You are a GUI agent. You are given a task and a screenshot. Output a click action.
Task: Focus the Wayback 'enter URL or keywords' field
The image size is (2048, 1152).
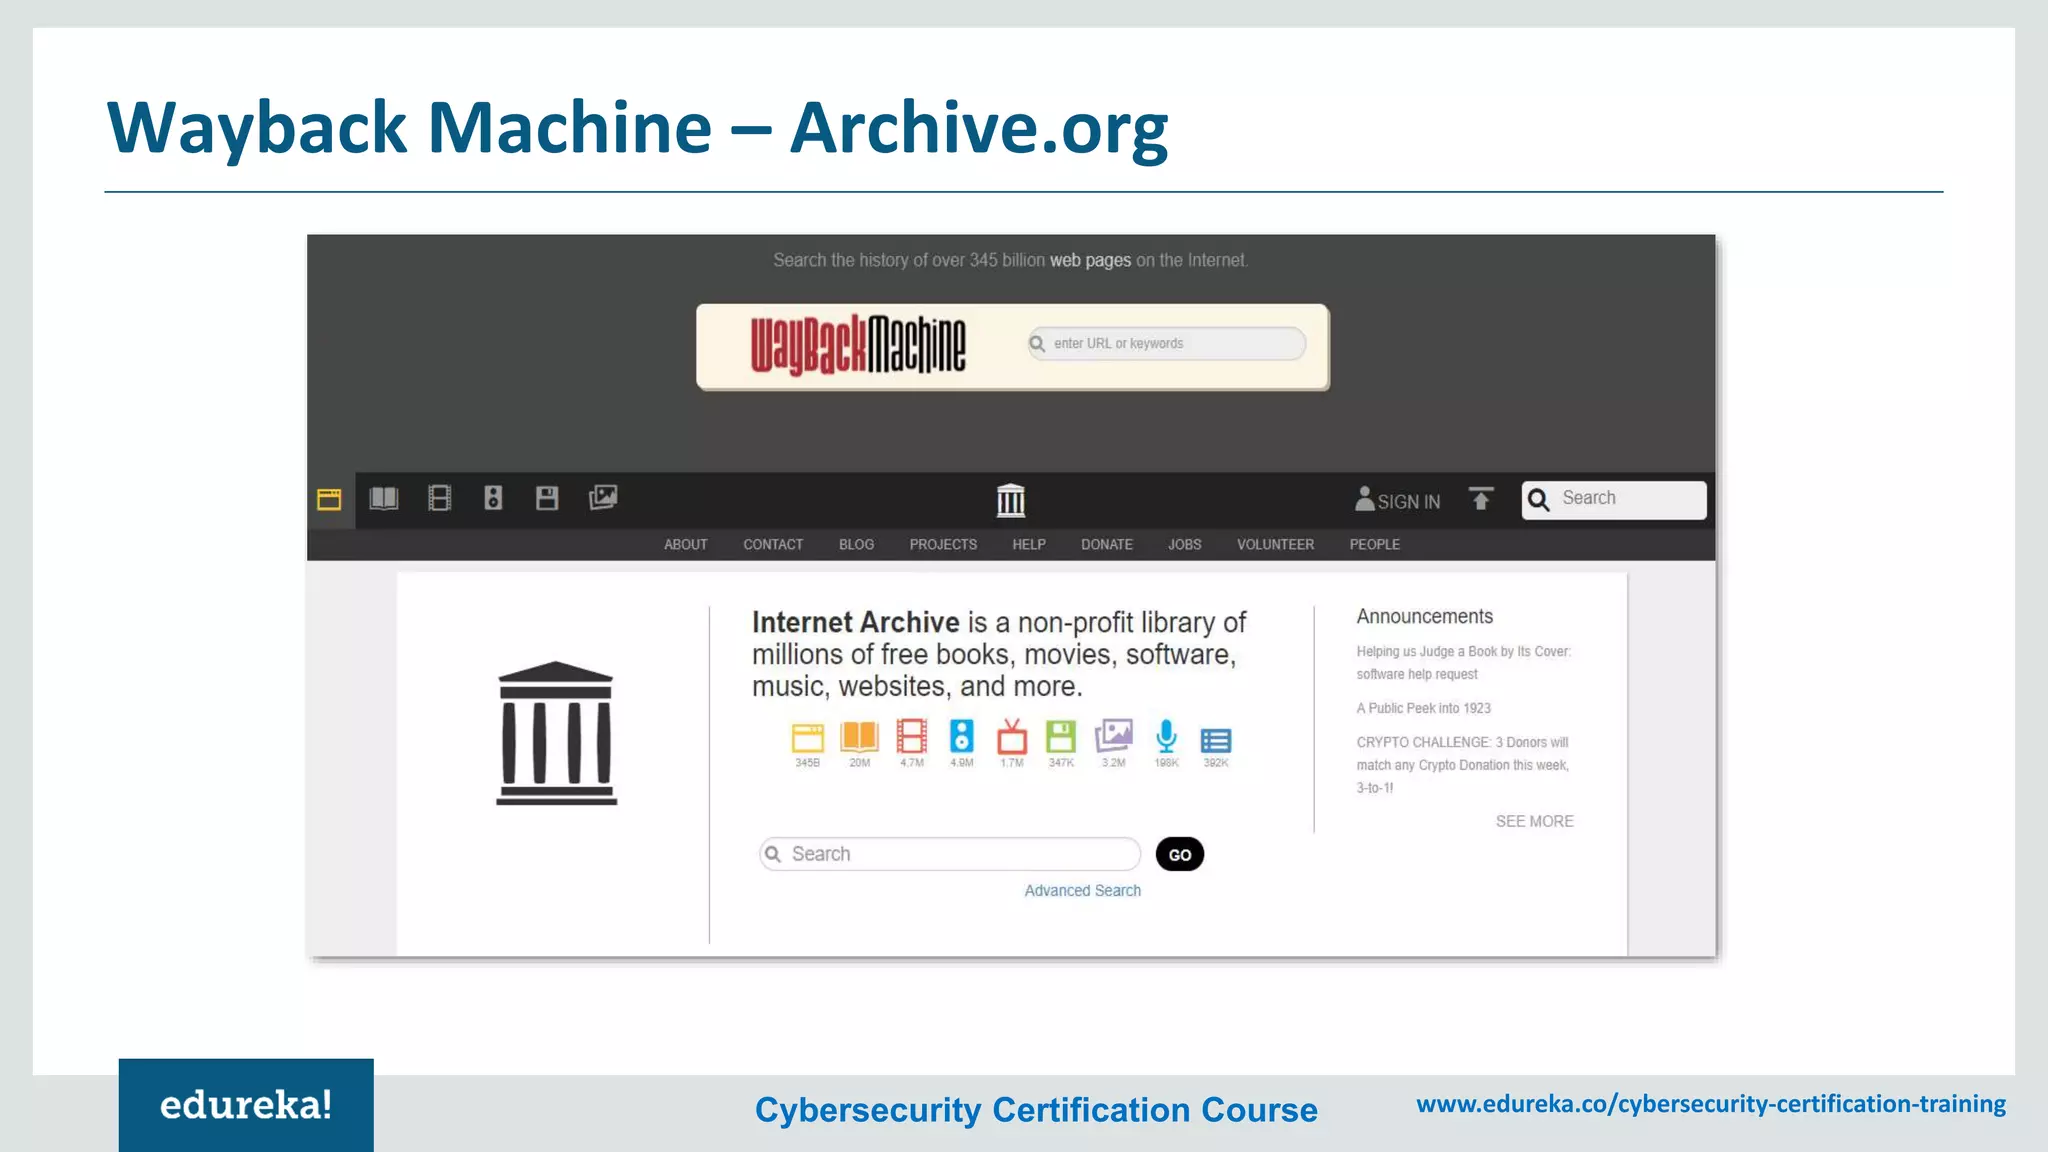point(1167,344)
